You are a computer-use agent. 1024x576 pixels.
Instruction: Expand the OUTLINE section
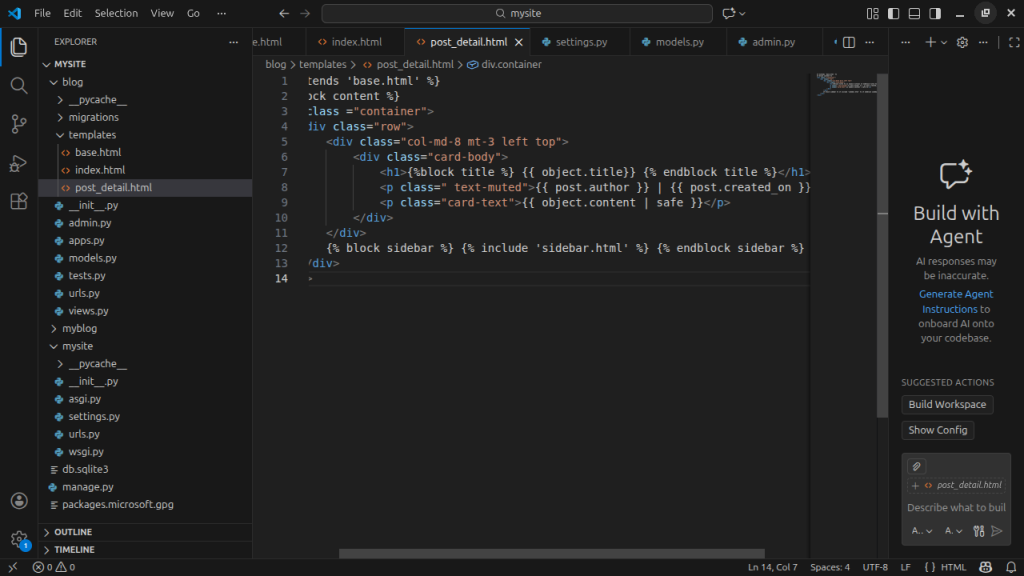(73, 532)
